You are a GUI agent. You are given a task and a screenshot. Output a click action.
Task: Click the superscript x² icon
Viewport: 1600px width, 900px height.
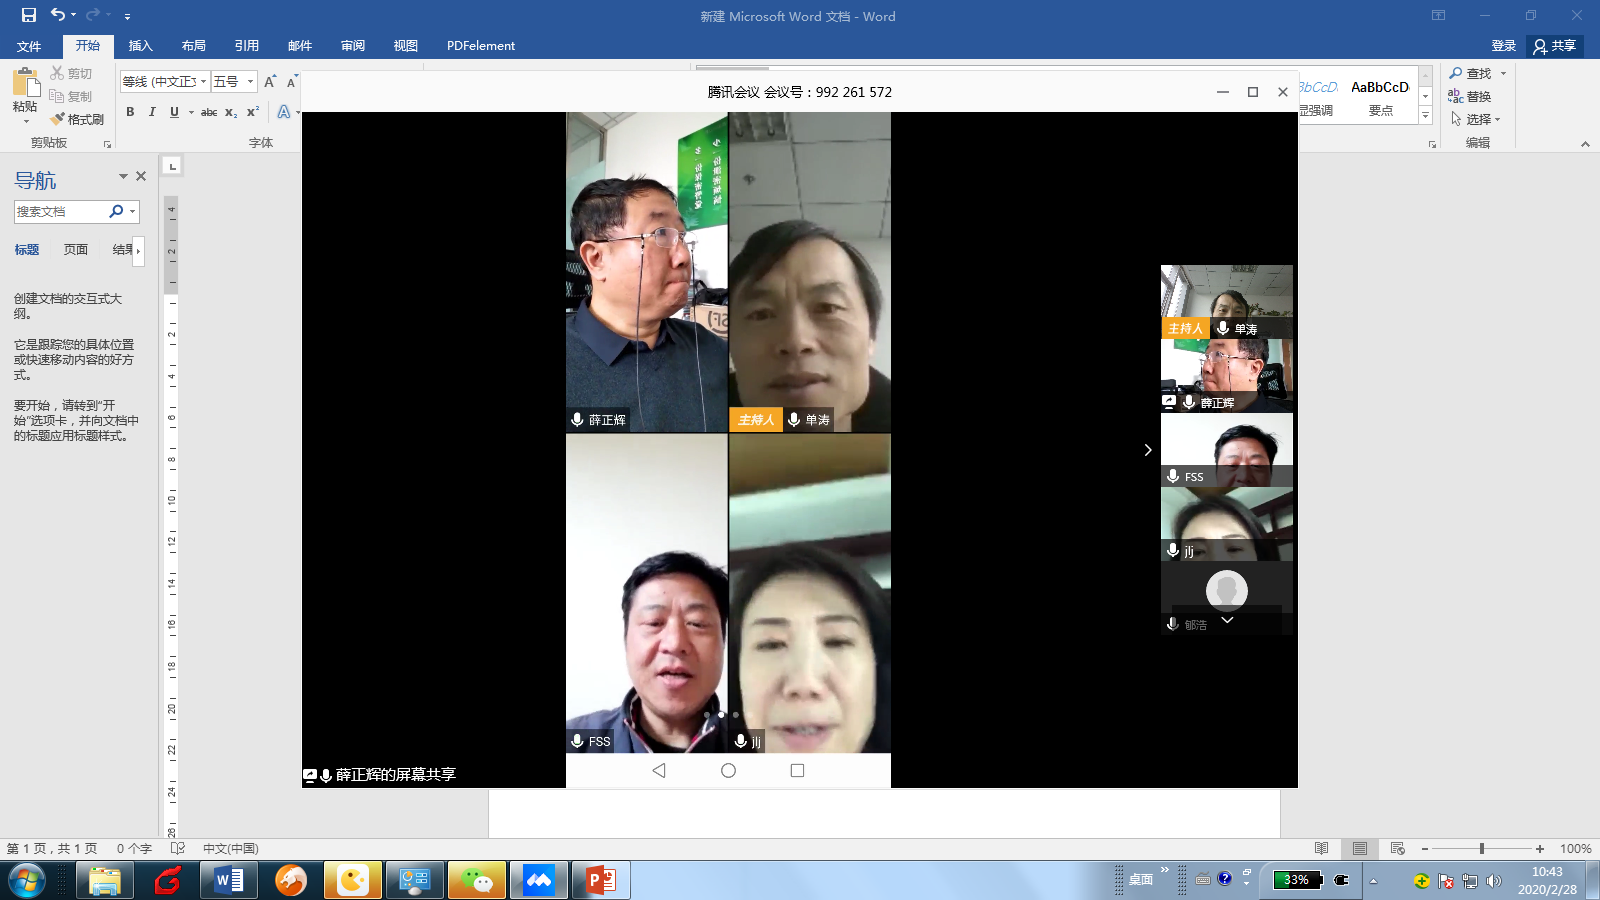point(252,112)
